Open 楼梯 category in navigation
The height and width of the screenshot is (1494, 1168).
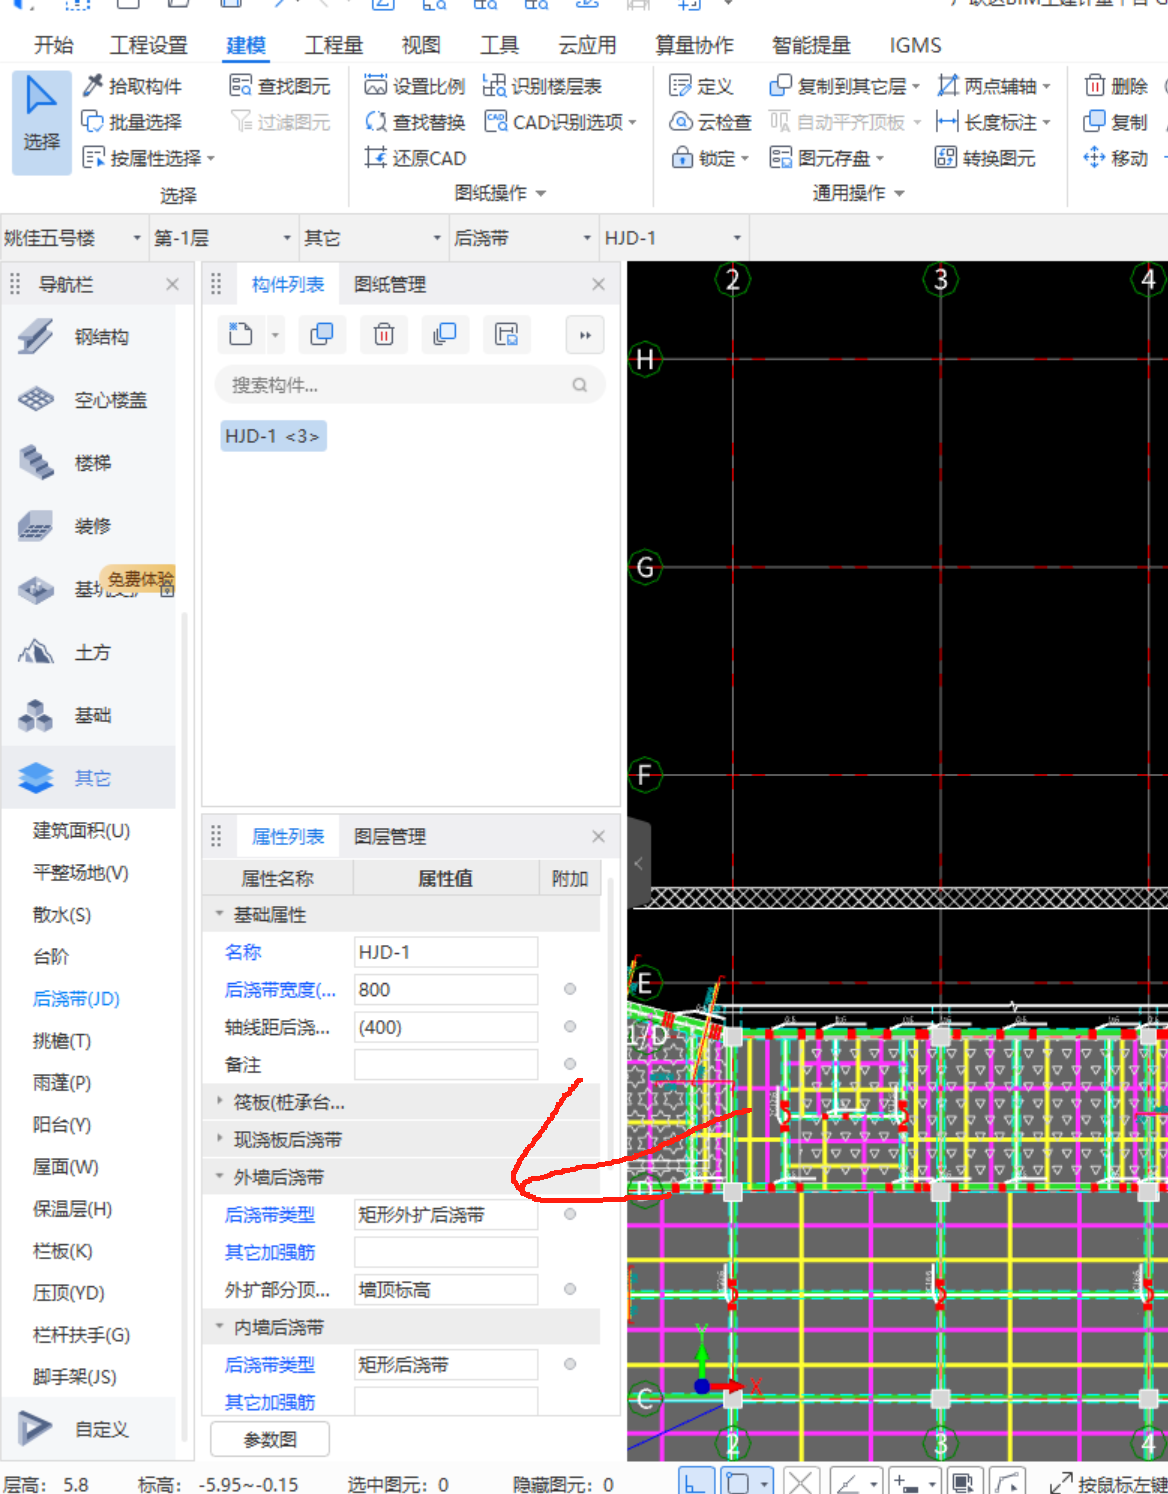coord(88,463)
